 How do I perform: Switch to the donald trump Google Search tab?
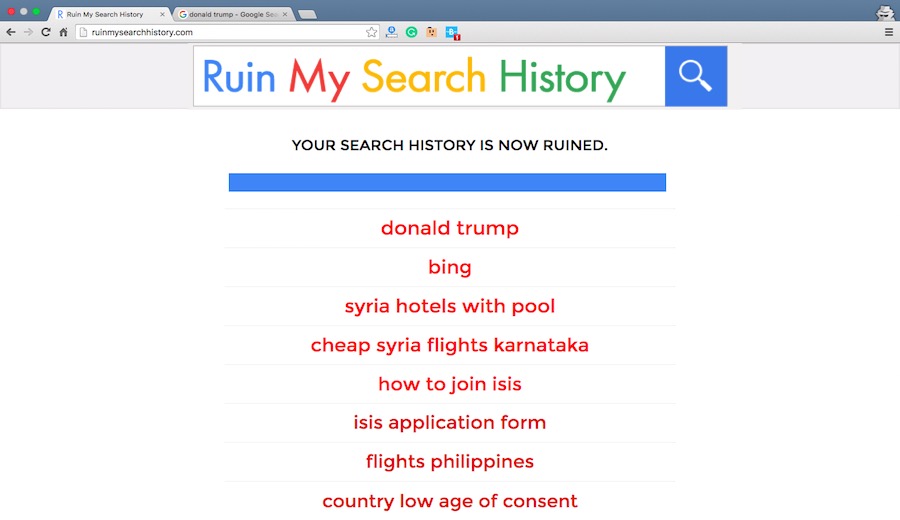click(x=230, y=15)
